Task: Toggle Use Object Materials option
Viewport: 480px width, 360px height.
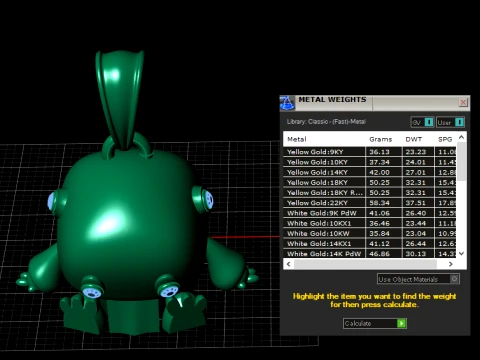Action: point(418,279)
